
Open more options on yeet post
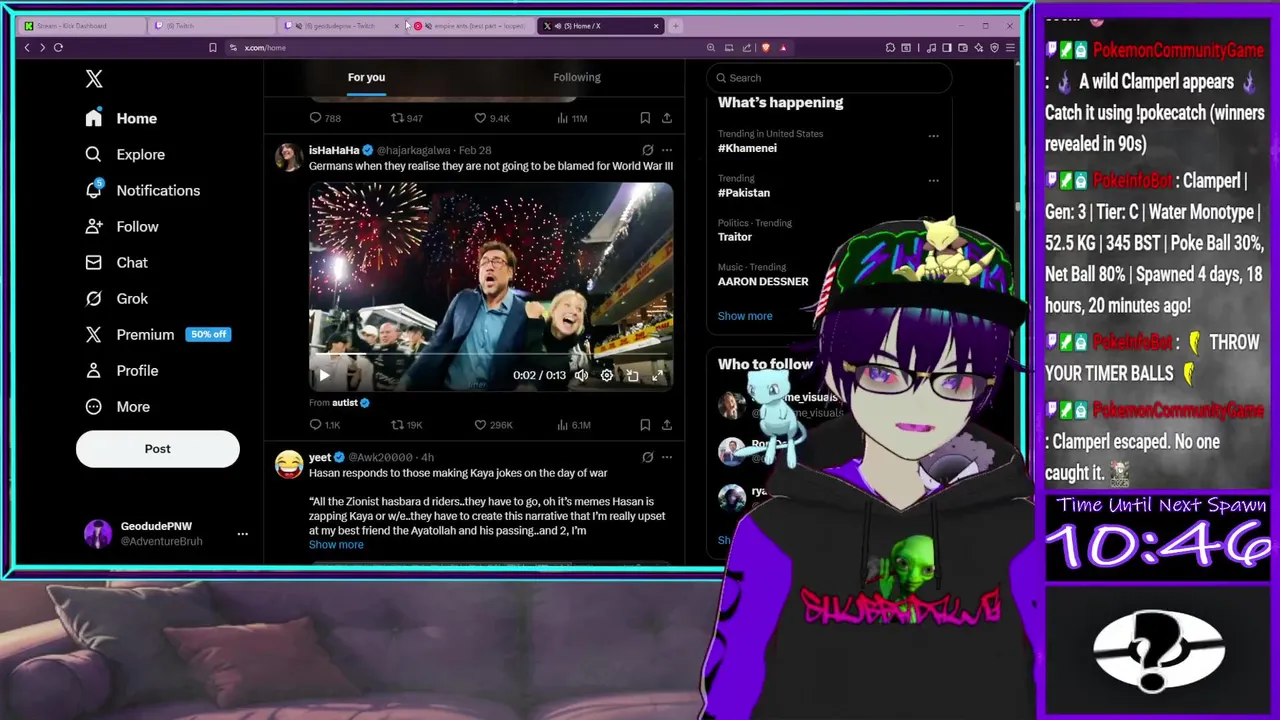(667, 457)
